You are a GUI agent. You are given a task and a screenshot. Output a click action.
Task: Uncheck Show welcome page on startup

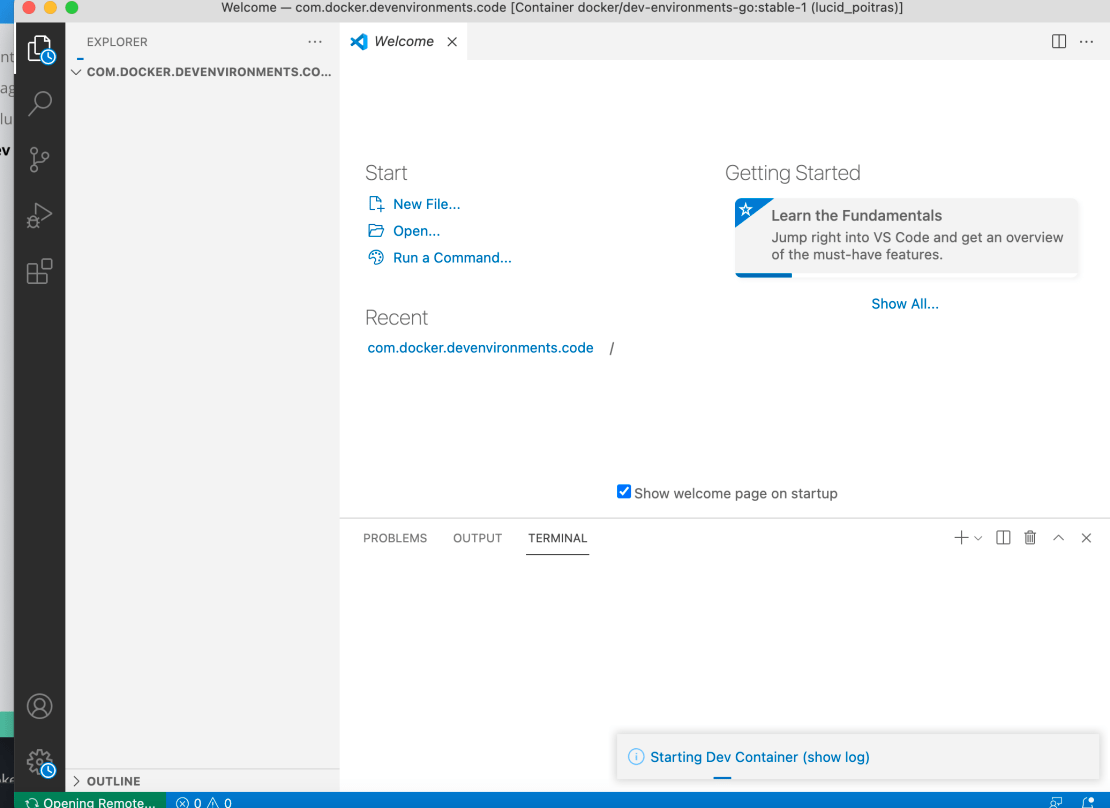[x=624, y=492]
